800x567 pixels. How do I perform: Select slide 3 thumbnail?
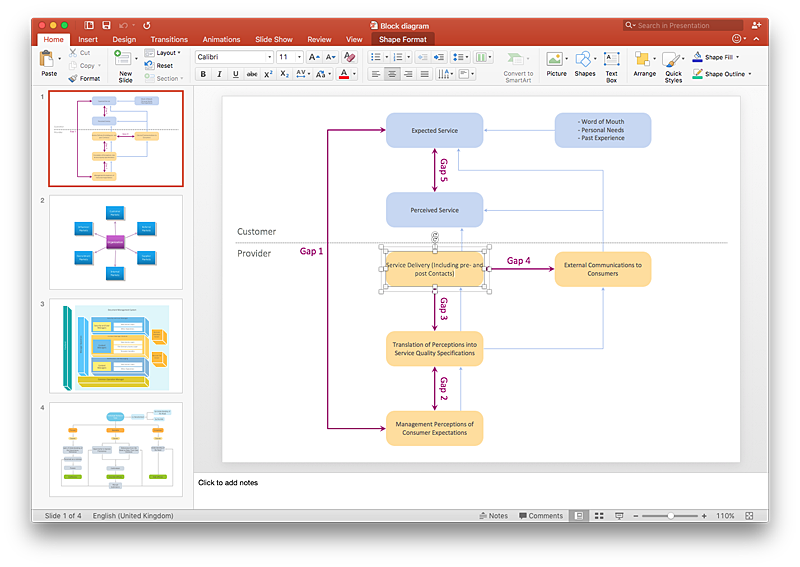(116, 346)
